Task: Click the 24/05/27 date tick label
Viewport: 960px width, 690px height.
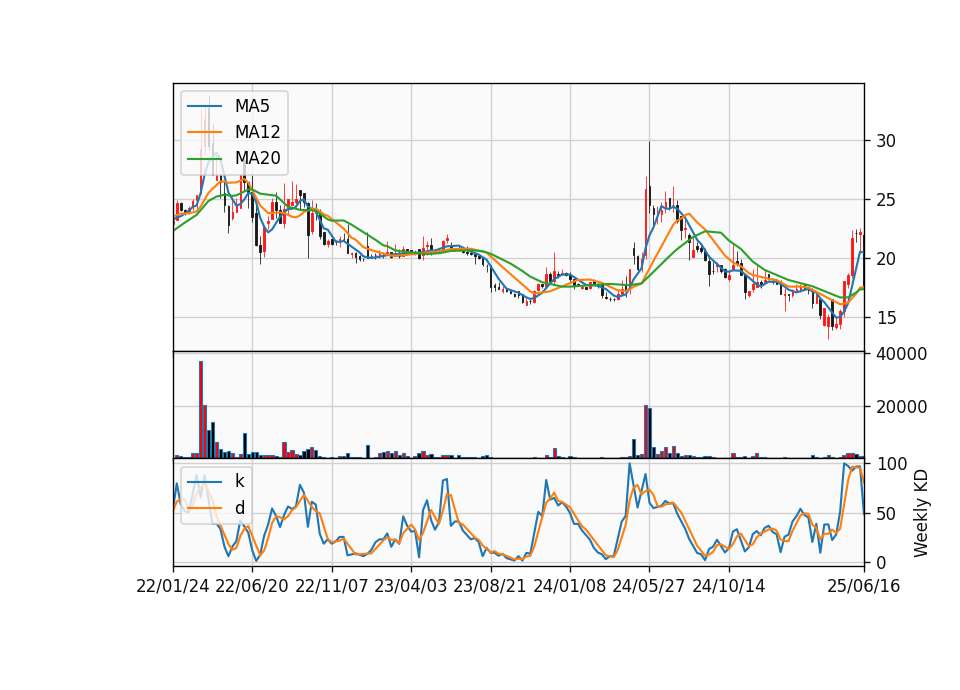Action: pyautogui.click(x=649, y=586)
